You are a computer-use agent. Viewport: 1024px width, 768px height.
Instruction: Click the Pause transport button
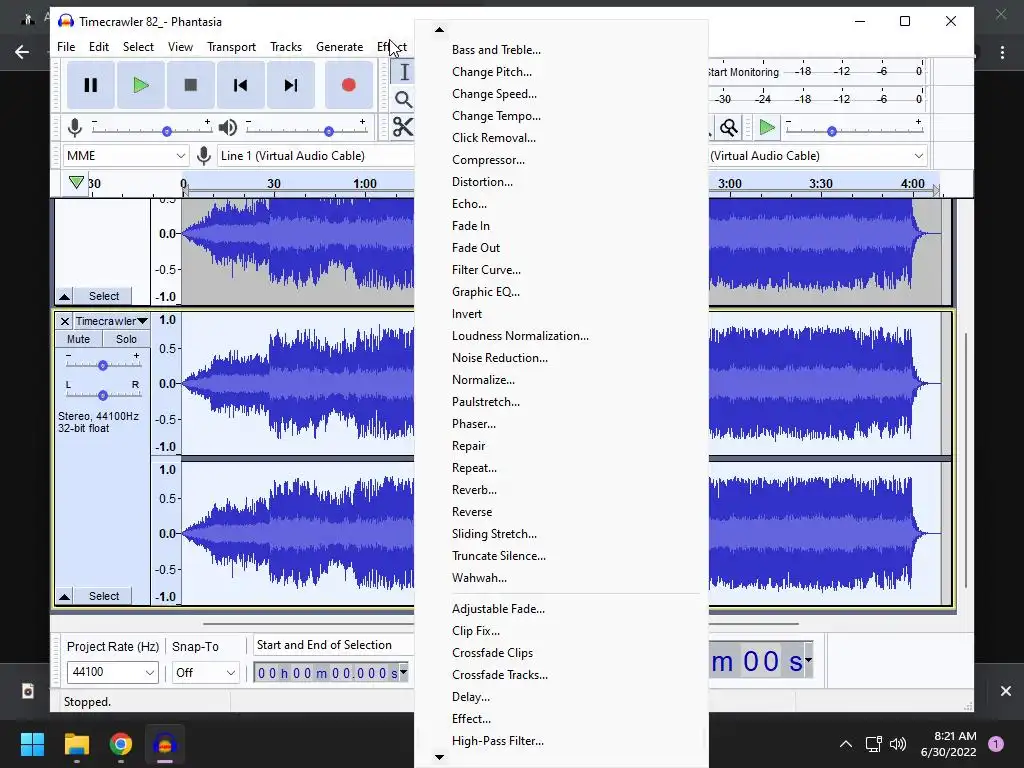click(x=91, y=85)
